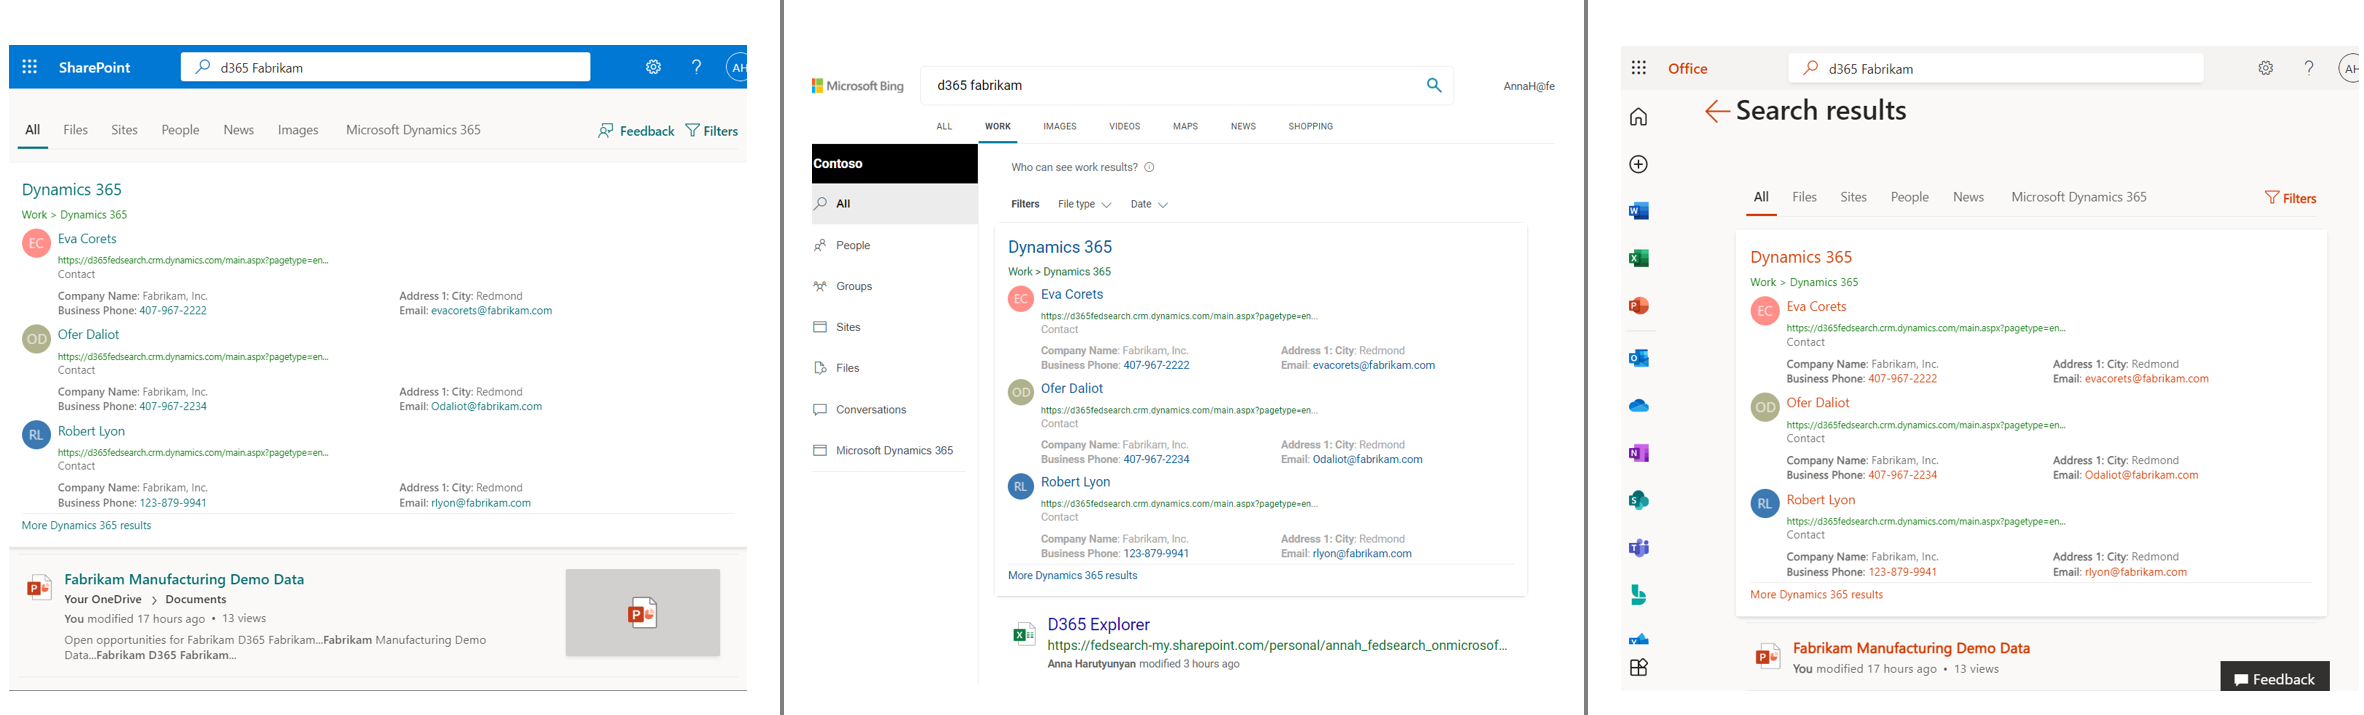Click the EC avatar in Bing results
Screen dimensions: 2364x715
(x=1020, y=298)
